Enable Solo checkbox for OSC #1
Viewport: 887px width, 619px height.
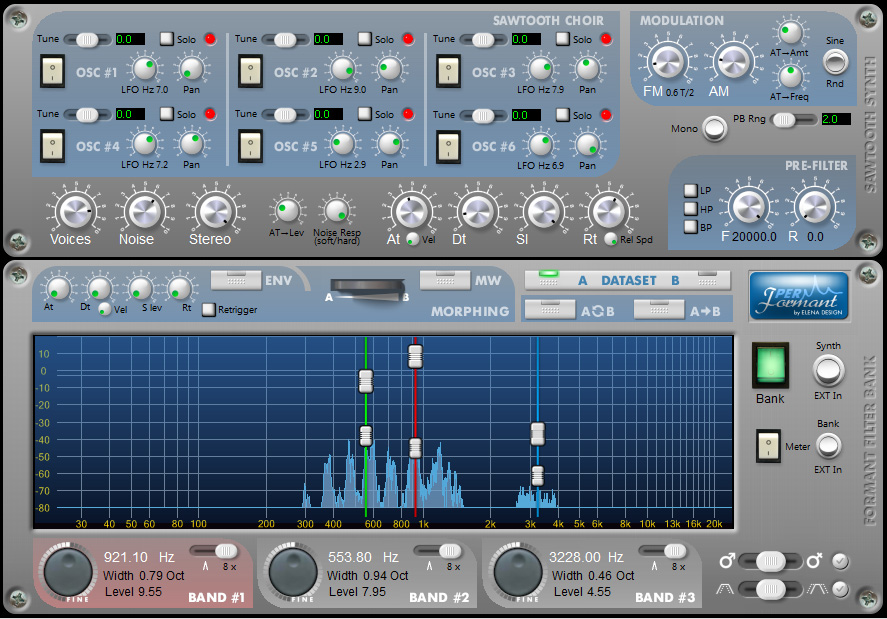coord(166,38)
